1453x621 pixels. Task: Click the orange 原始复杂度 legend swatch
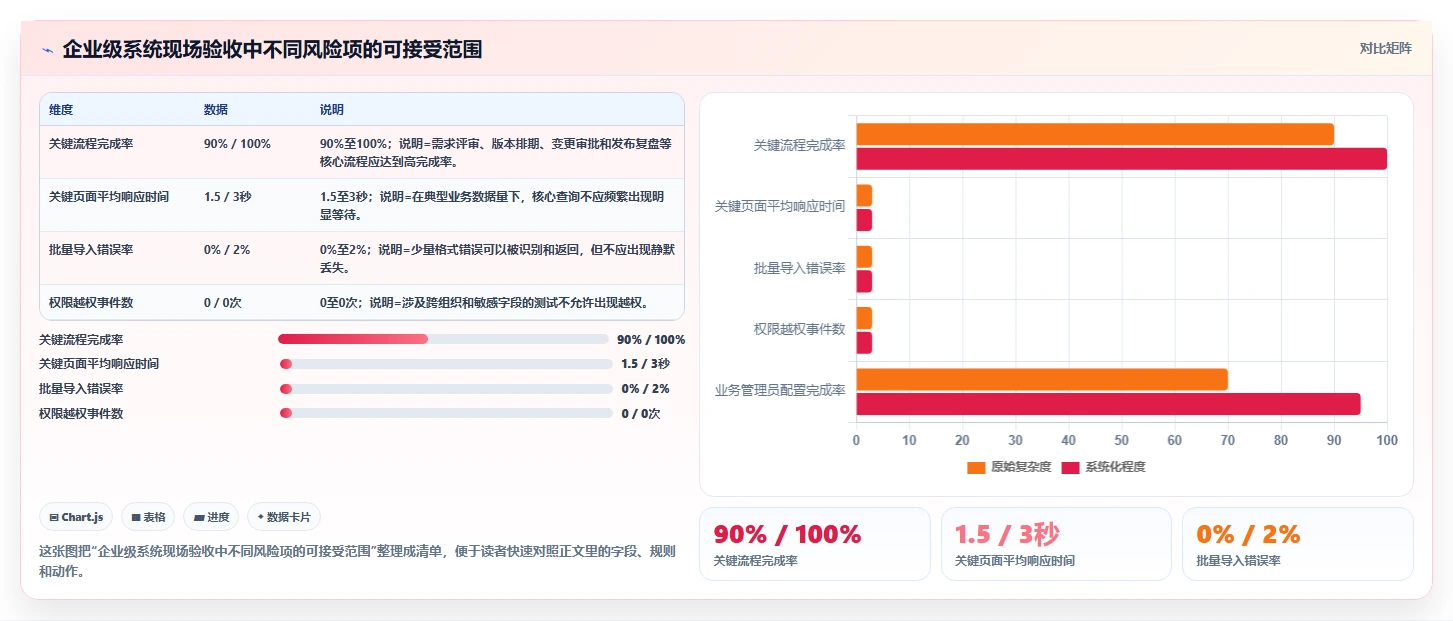tap(976, 467)
